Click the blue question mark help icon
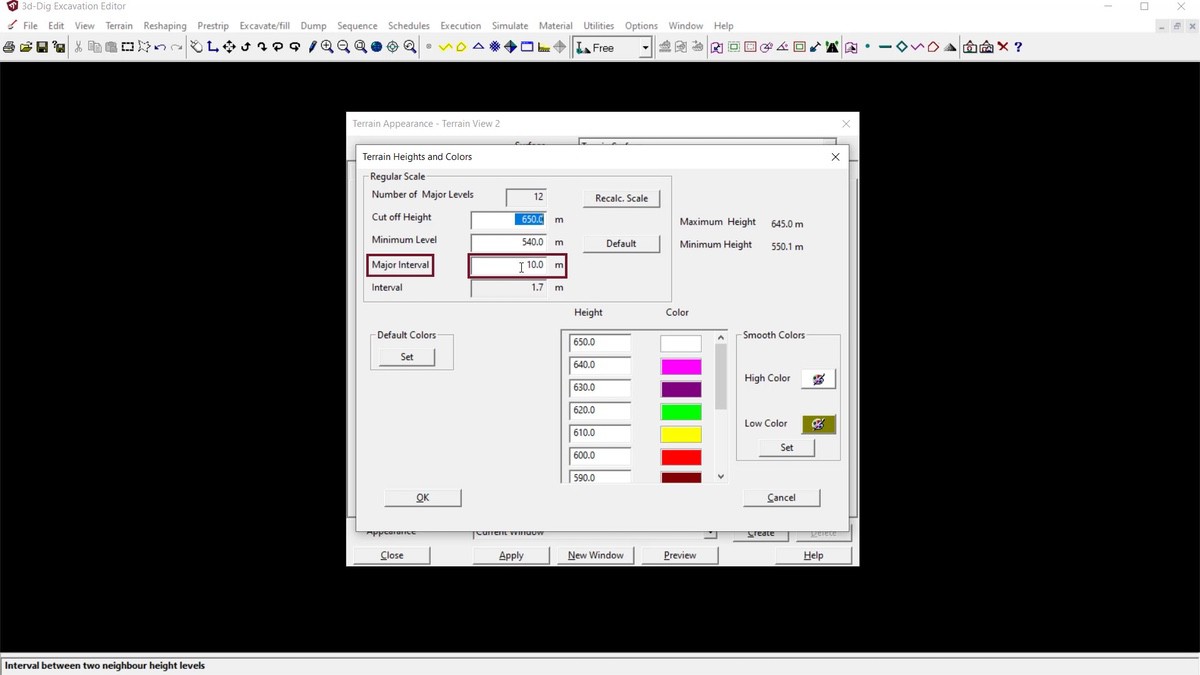This screenshot has height=675, width=1200. click(x=1018, y=47)
